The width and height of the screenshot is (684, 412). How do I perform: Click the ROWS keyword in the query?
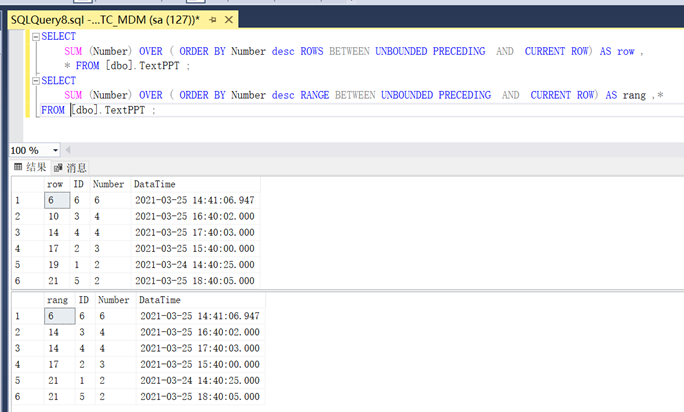(312, 51)
